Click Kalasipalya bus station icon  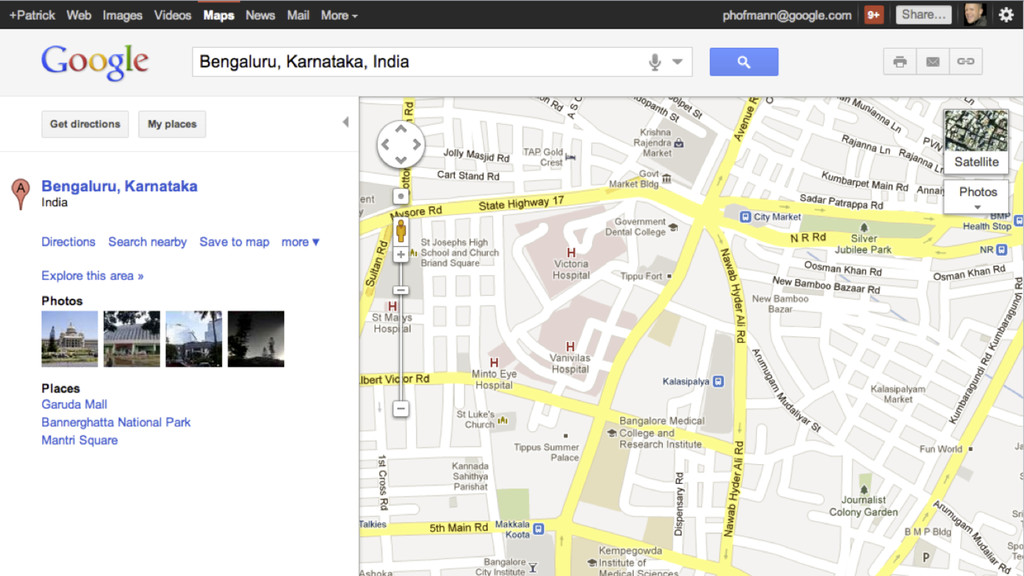(x=719, y=381)
